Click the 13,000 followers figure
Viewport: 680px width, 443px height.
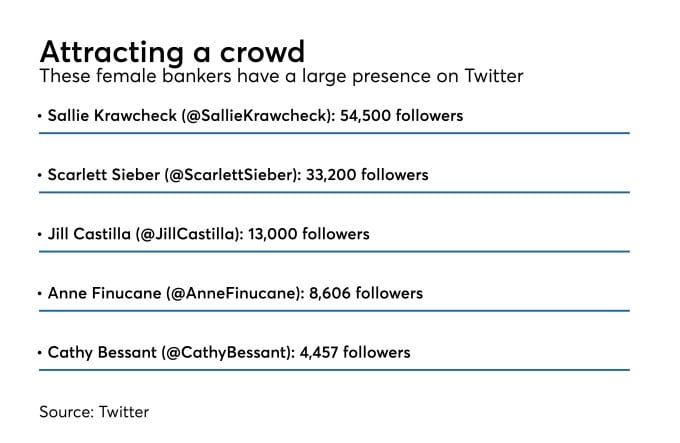(x=309, y=234)
